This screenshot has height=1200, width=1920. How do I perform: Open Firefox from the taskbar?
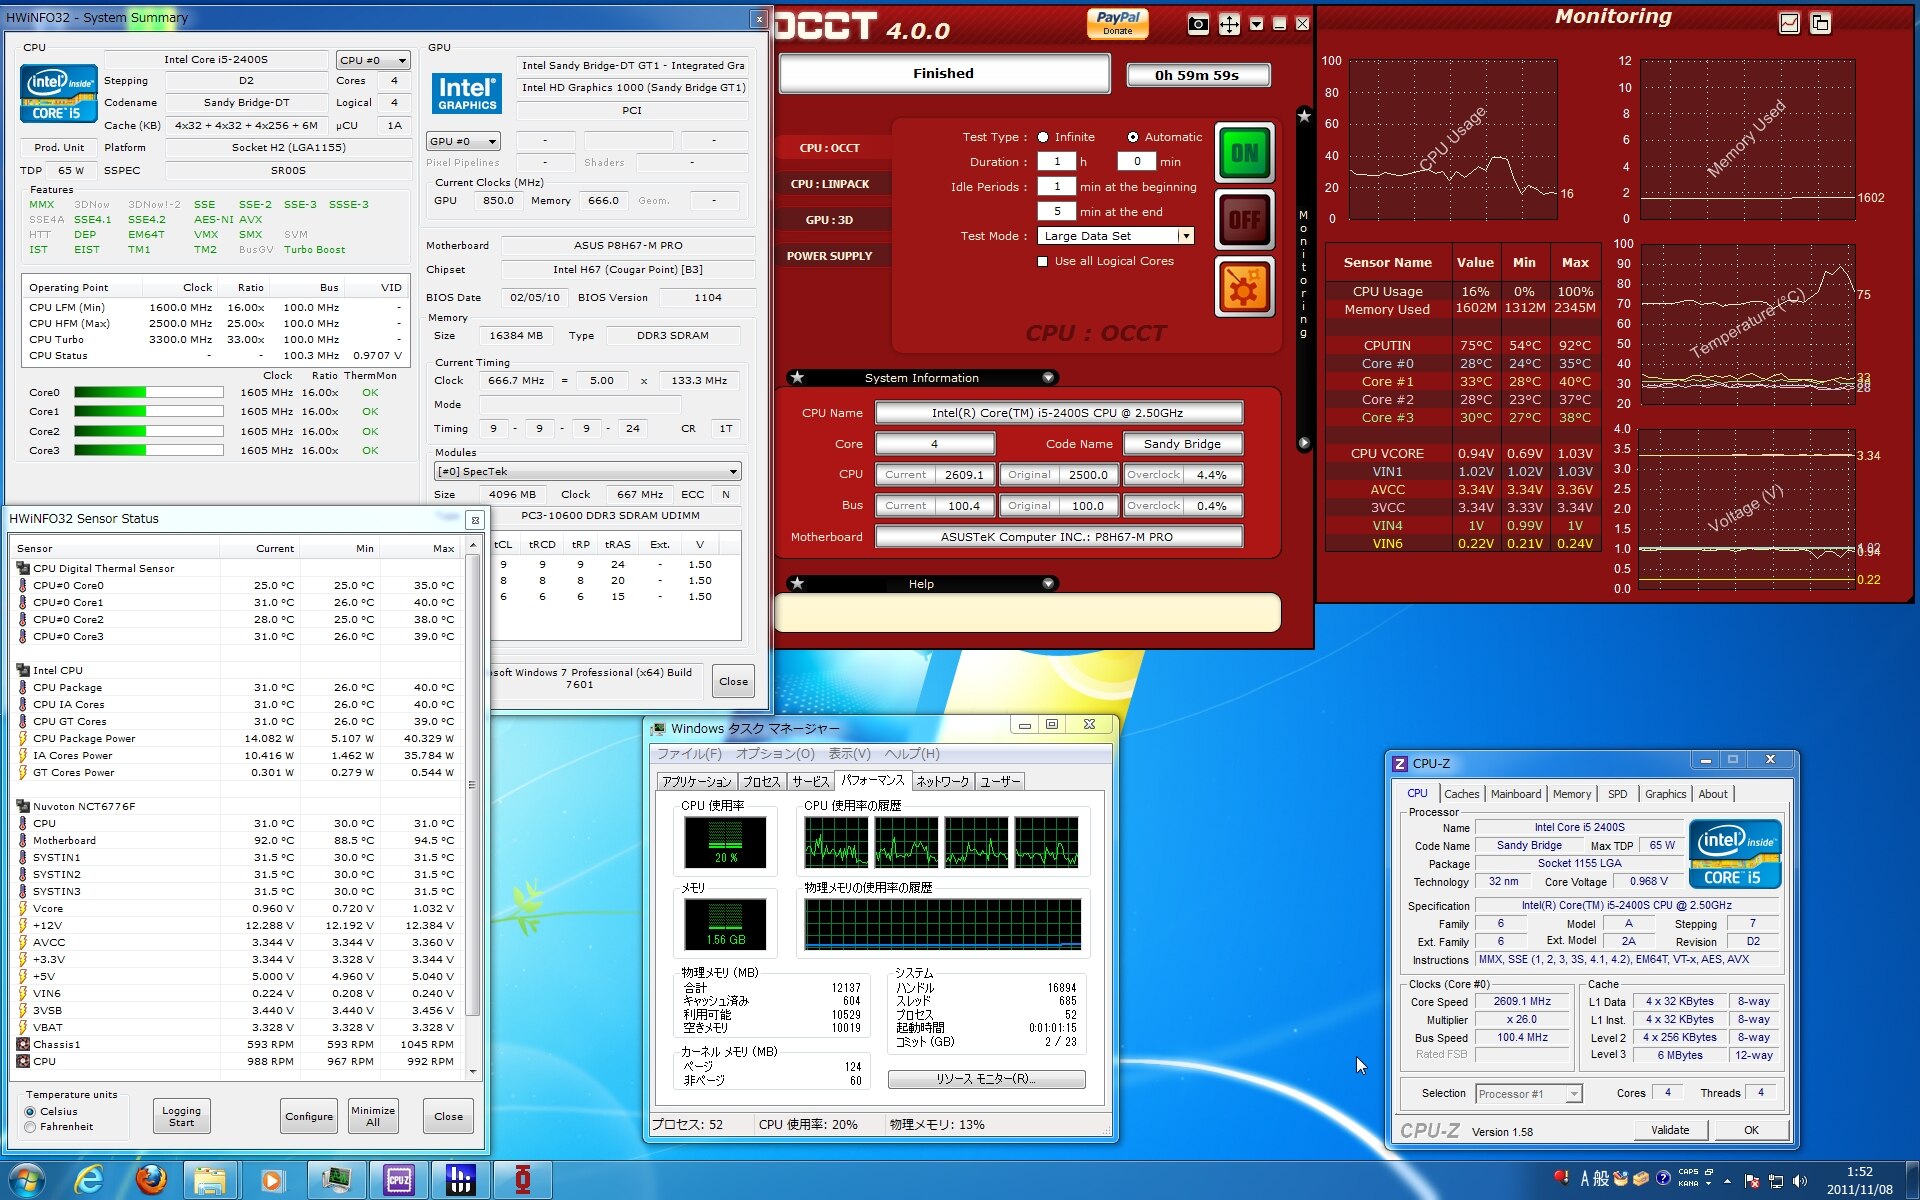[x=151, y=1180]
